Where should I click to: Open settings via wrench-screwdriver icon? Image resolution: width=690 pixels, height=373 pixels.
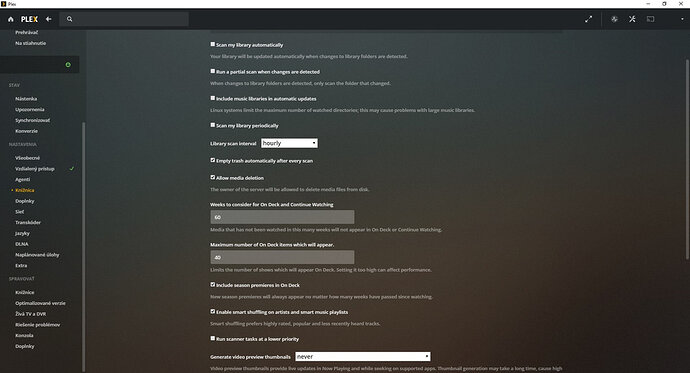click(x=632, y=19)
